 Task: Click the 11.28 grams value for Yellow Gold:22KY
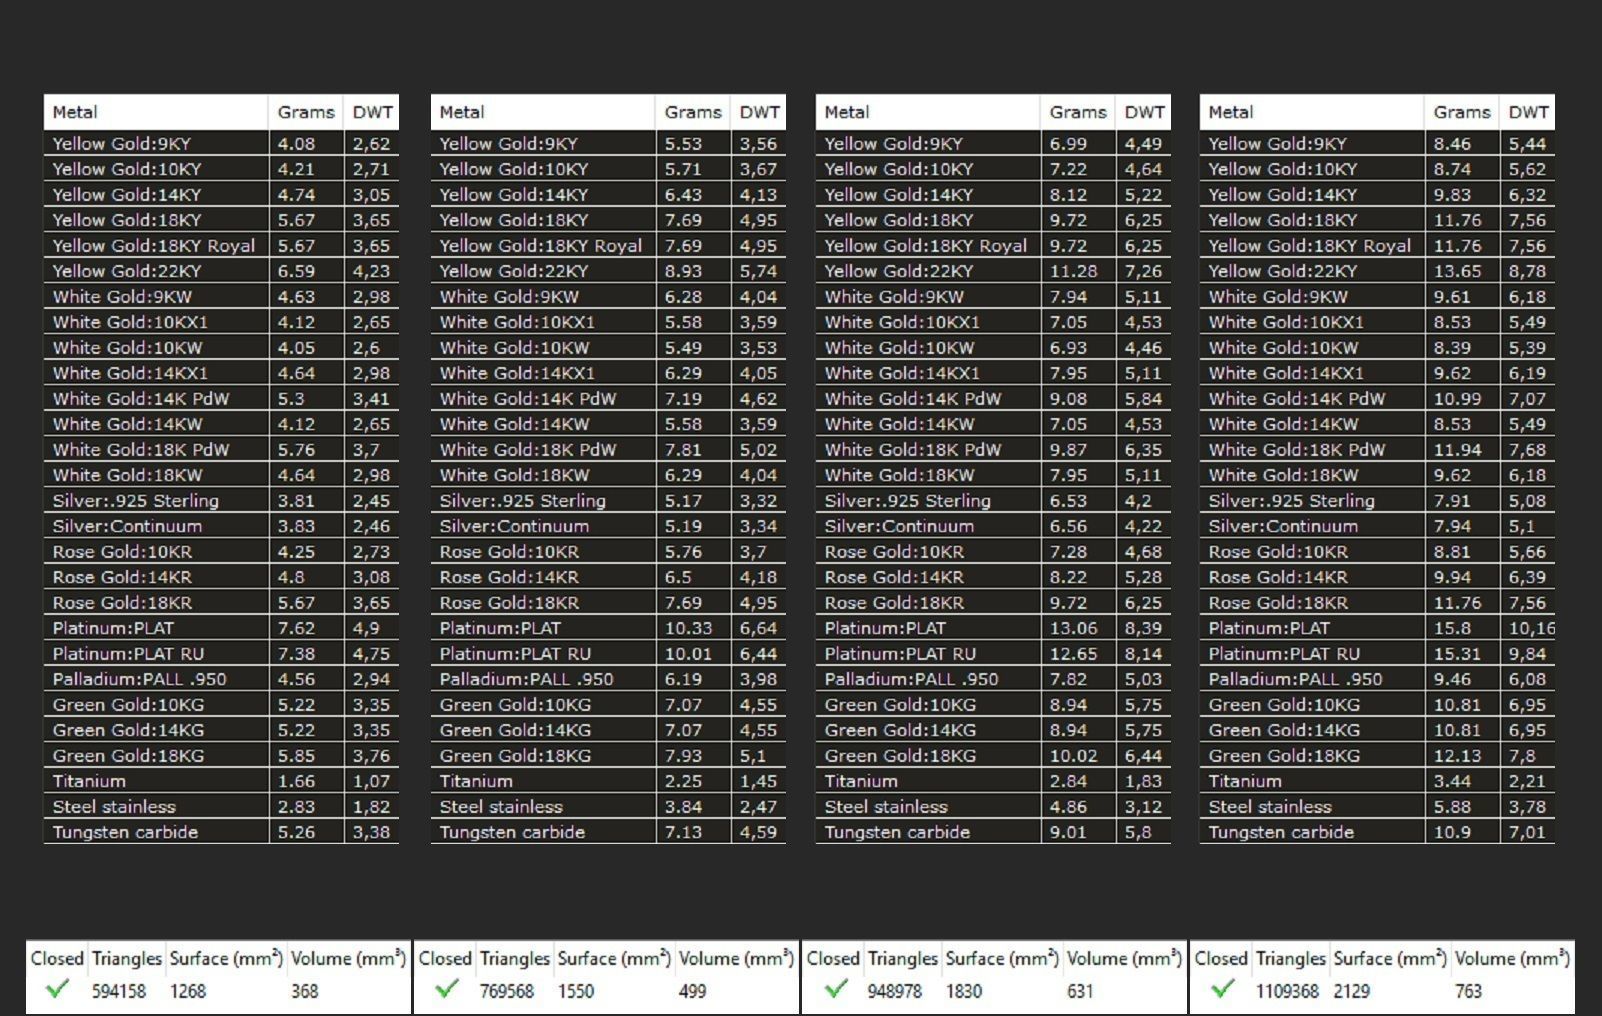coord(1073,271)
